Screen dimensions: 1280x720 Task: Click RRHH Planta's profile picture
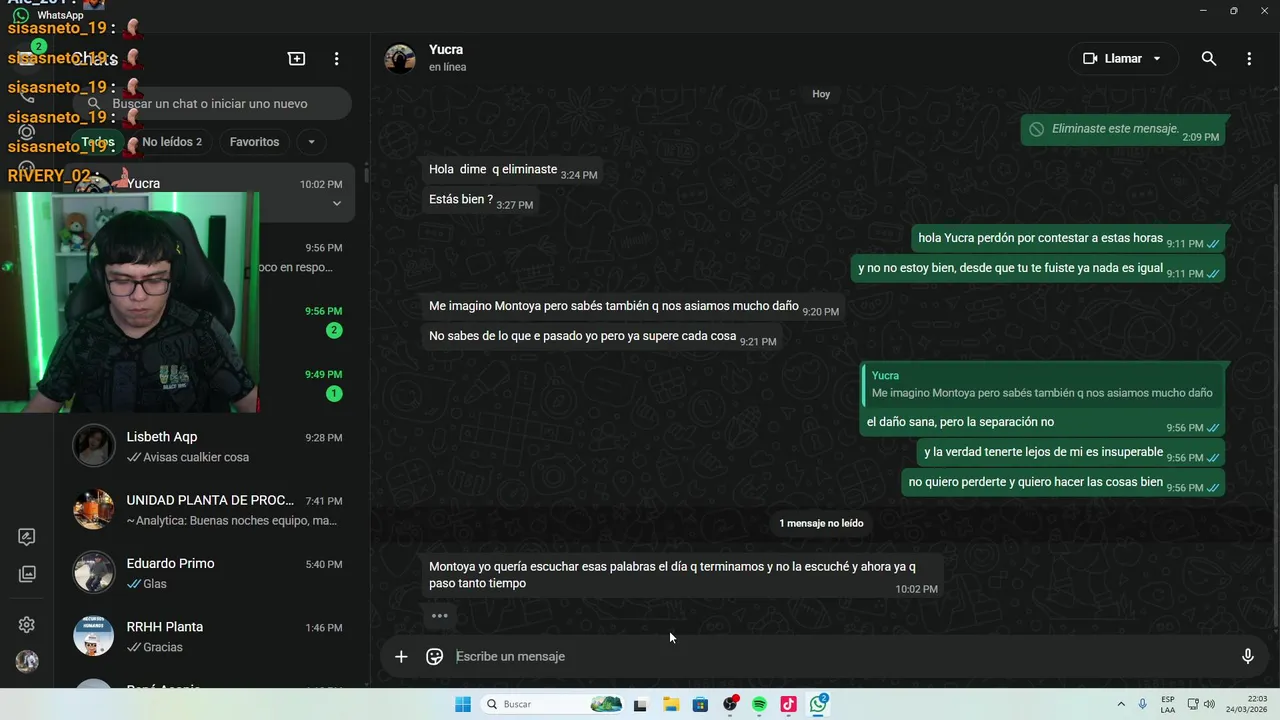click(x=94, y=636)
